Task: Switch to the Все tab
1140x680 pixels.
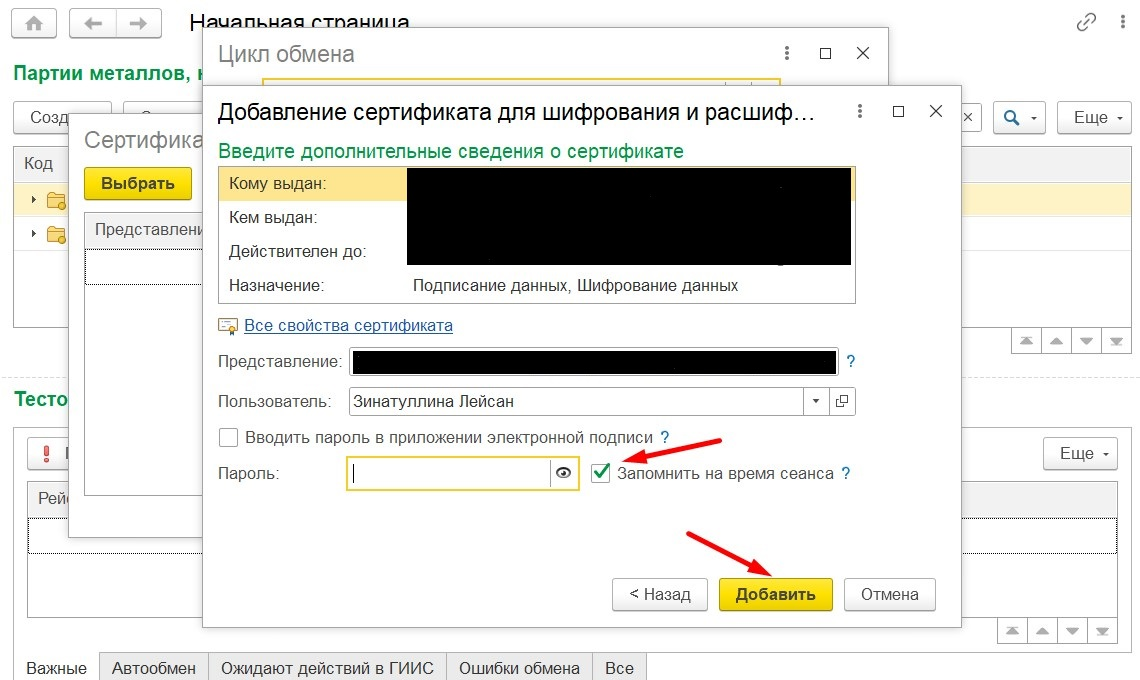Action: click(619, 668)
